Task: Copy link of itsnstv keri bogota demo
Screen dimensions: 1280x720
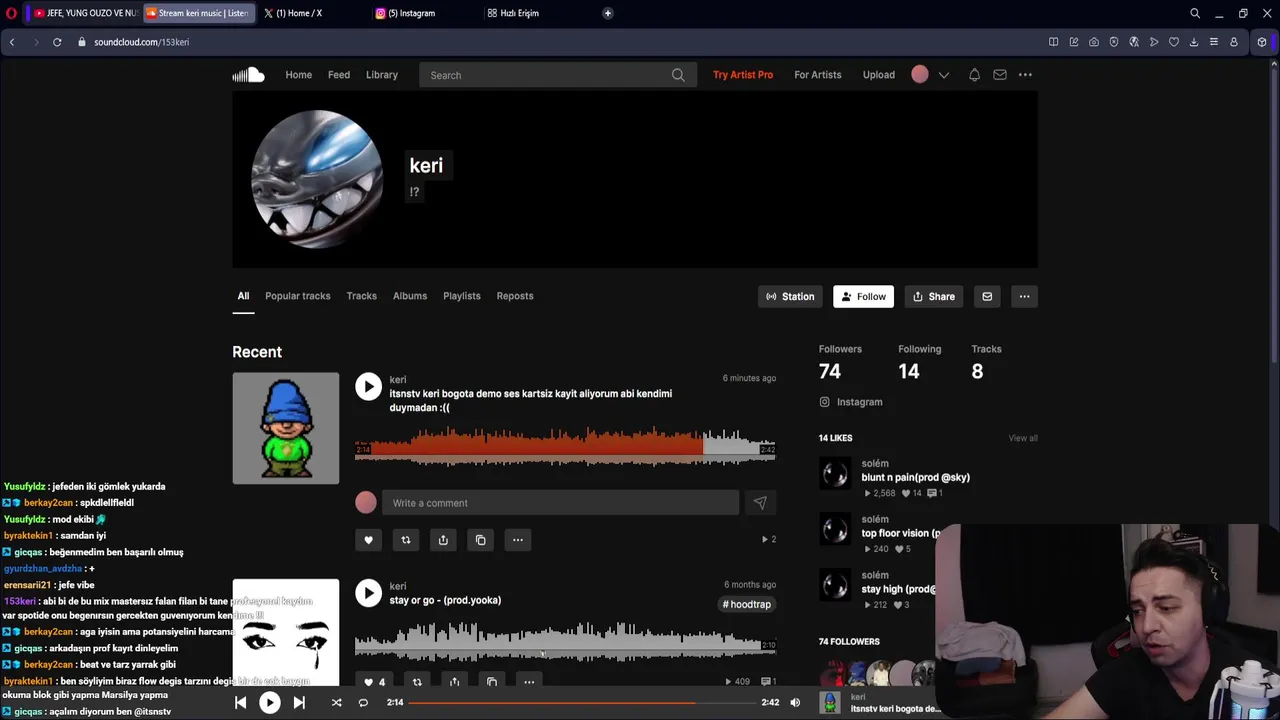Action: [x=481, y=540]
